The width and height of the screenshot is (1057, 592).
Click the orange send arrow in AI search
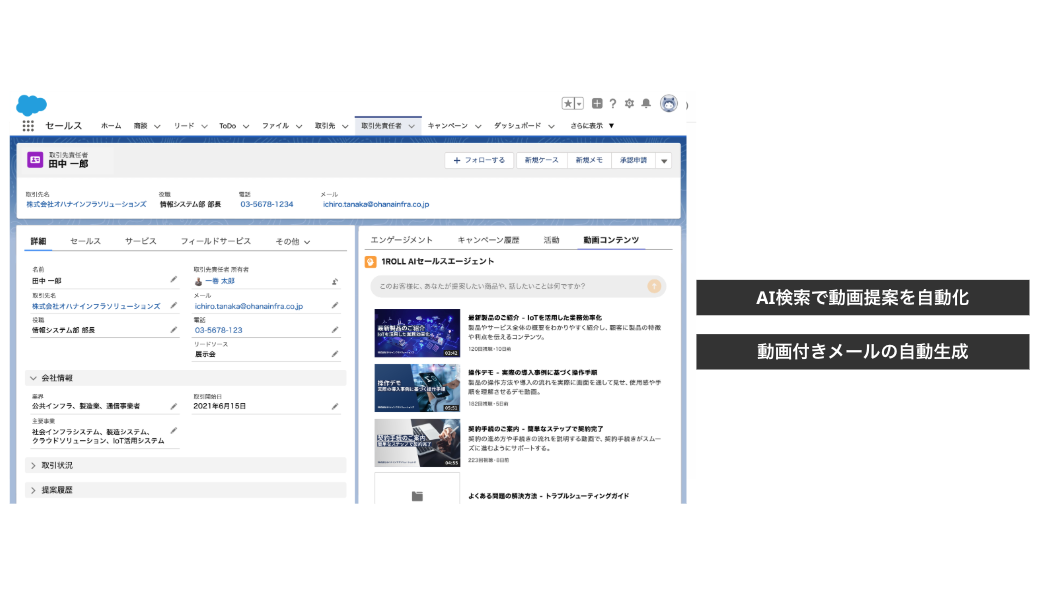tap(654, 286)
